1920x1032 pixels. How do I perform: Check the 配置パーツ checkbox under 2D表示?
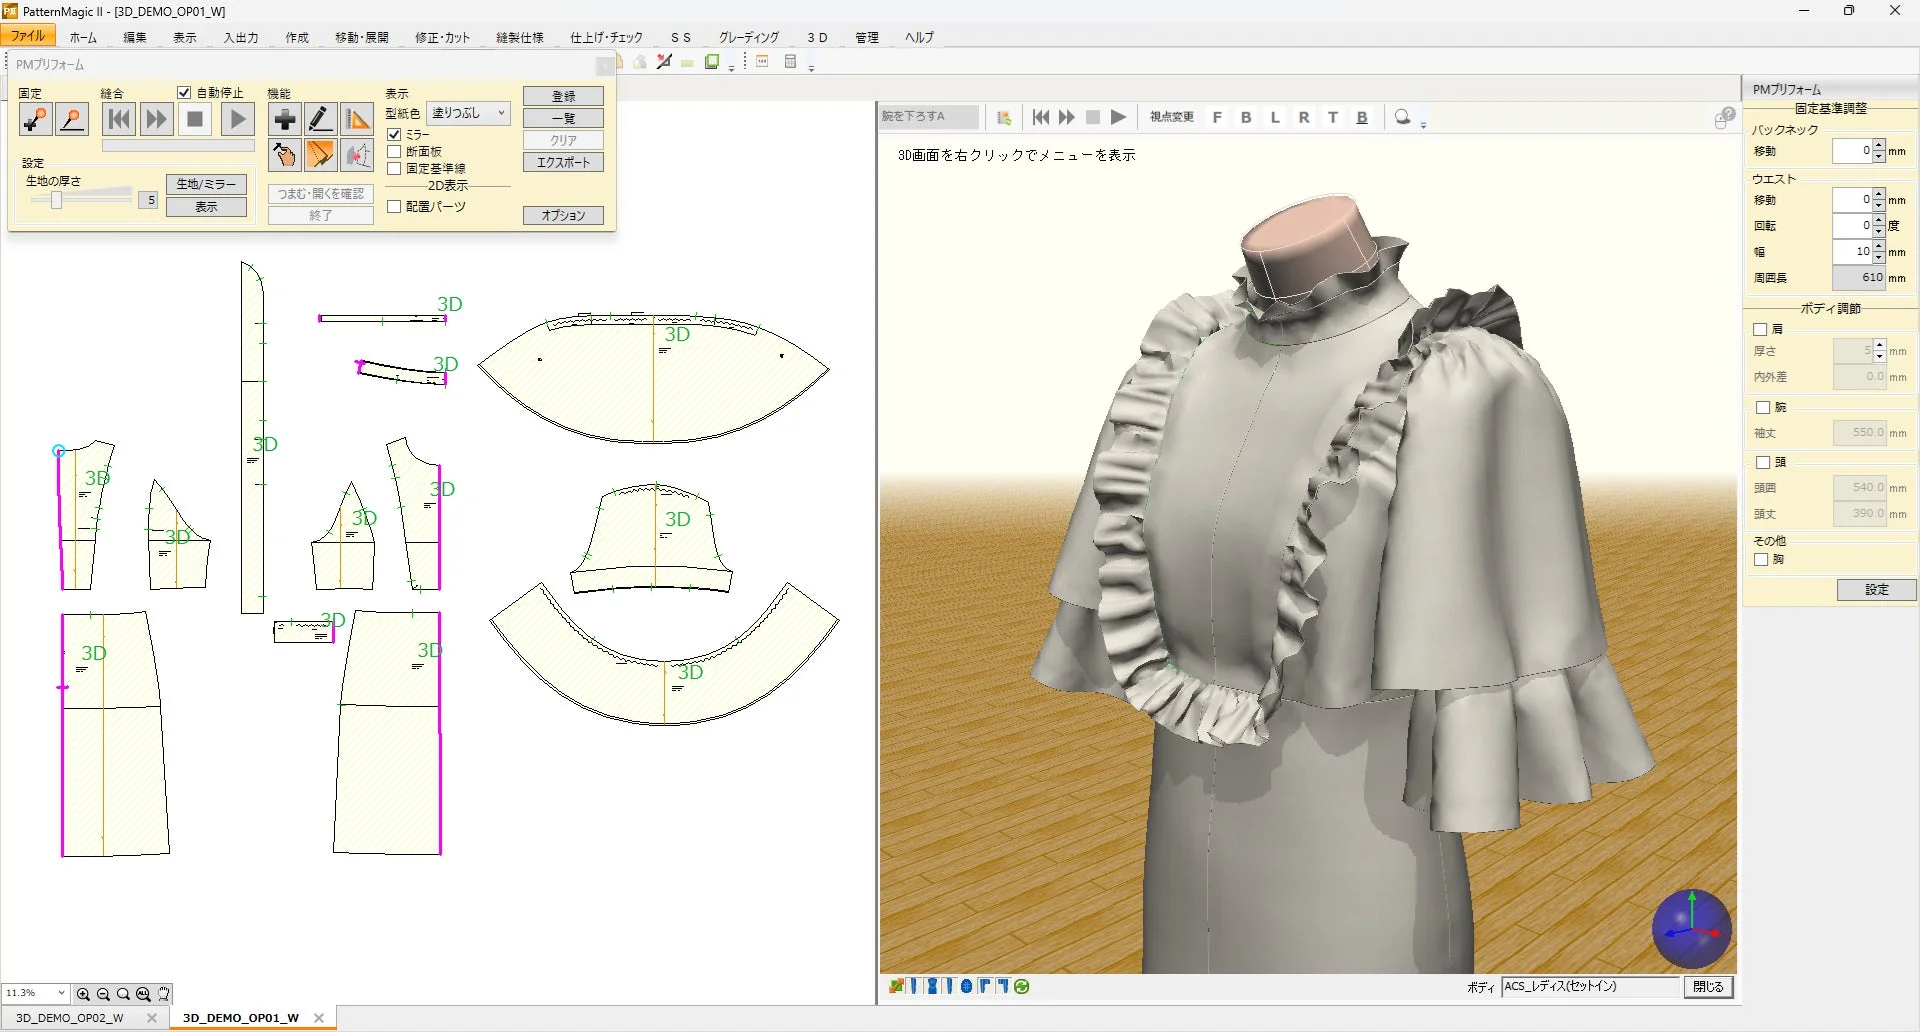pos(395,206)
